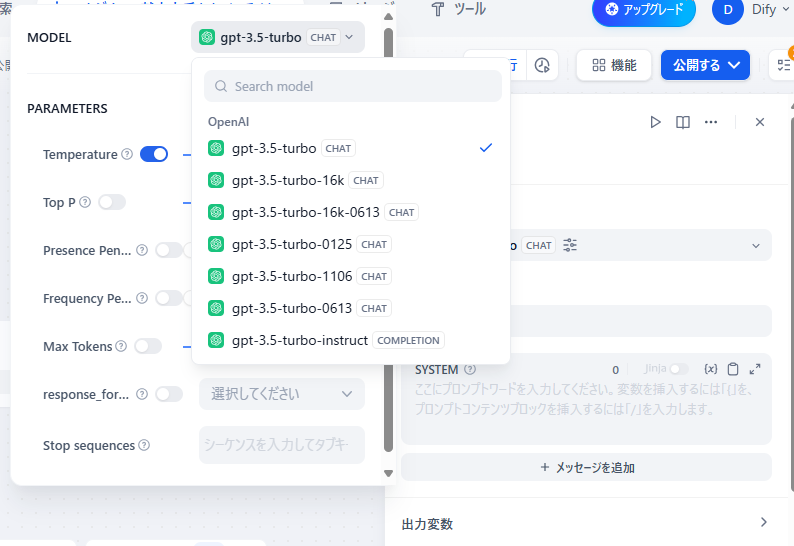Click the D user avatar
Image resolution: width=794 pixels, height=546 pixels.
pos(728,10)
